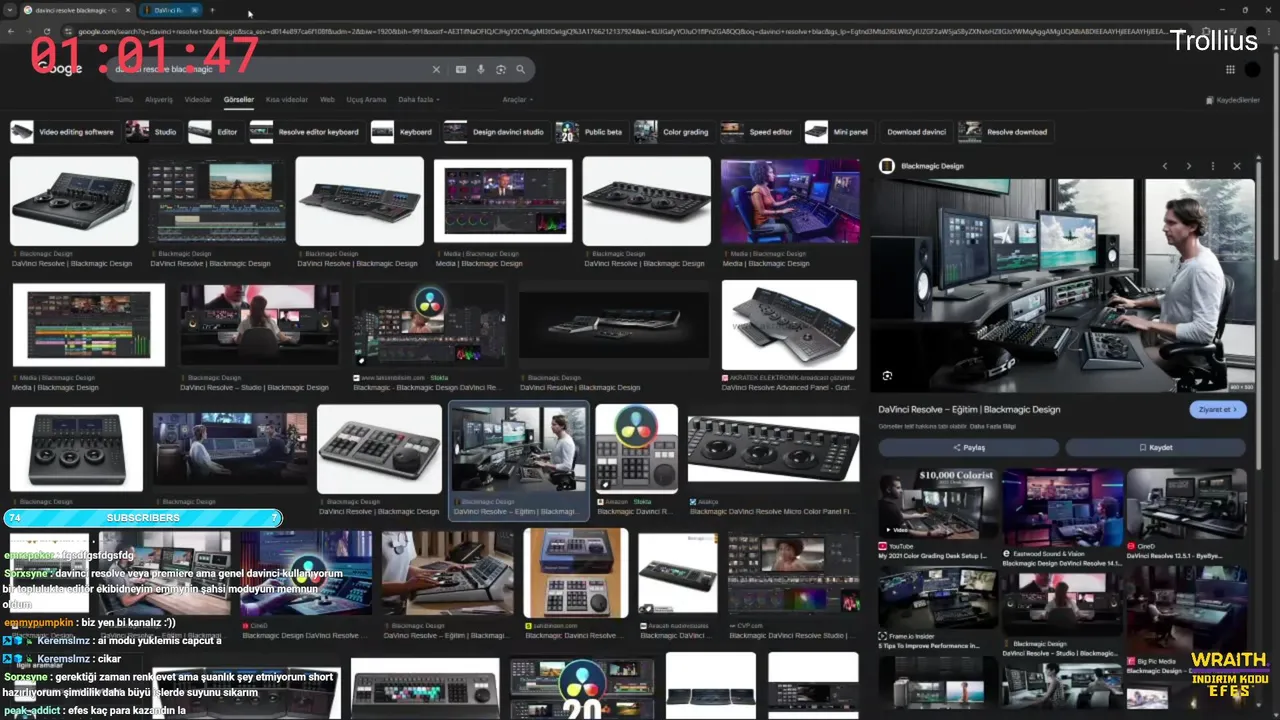
Task: Reload the page with the refresh icon
Action: (x=47, y=31)
